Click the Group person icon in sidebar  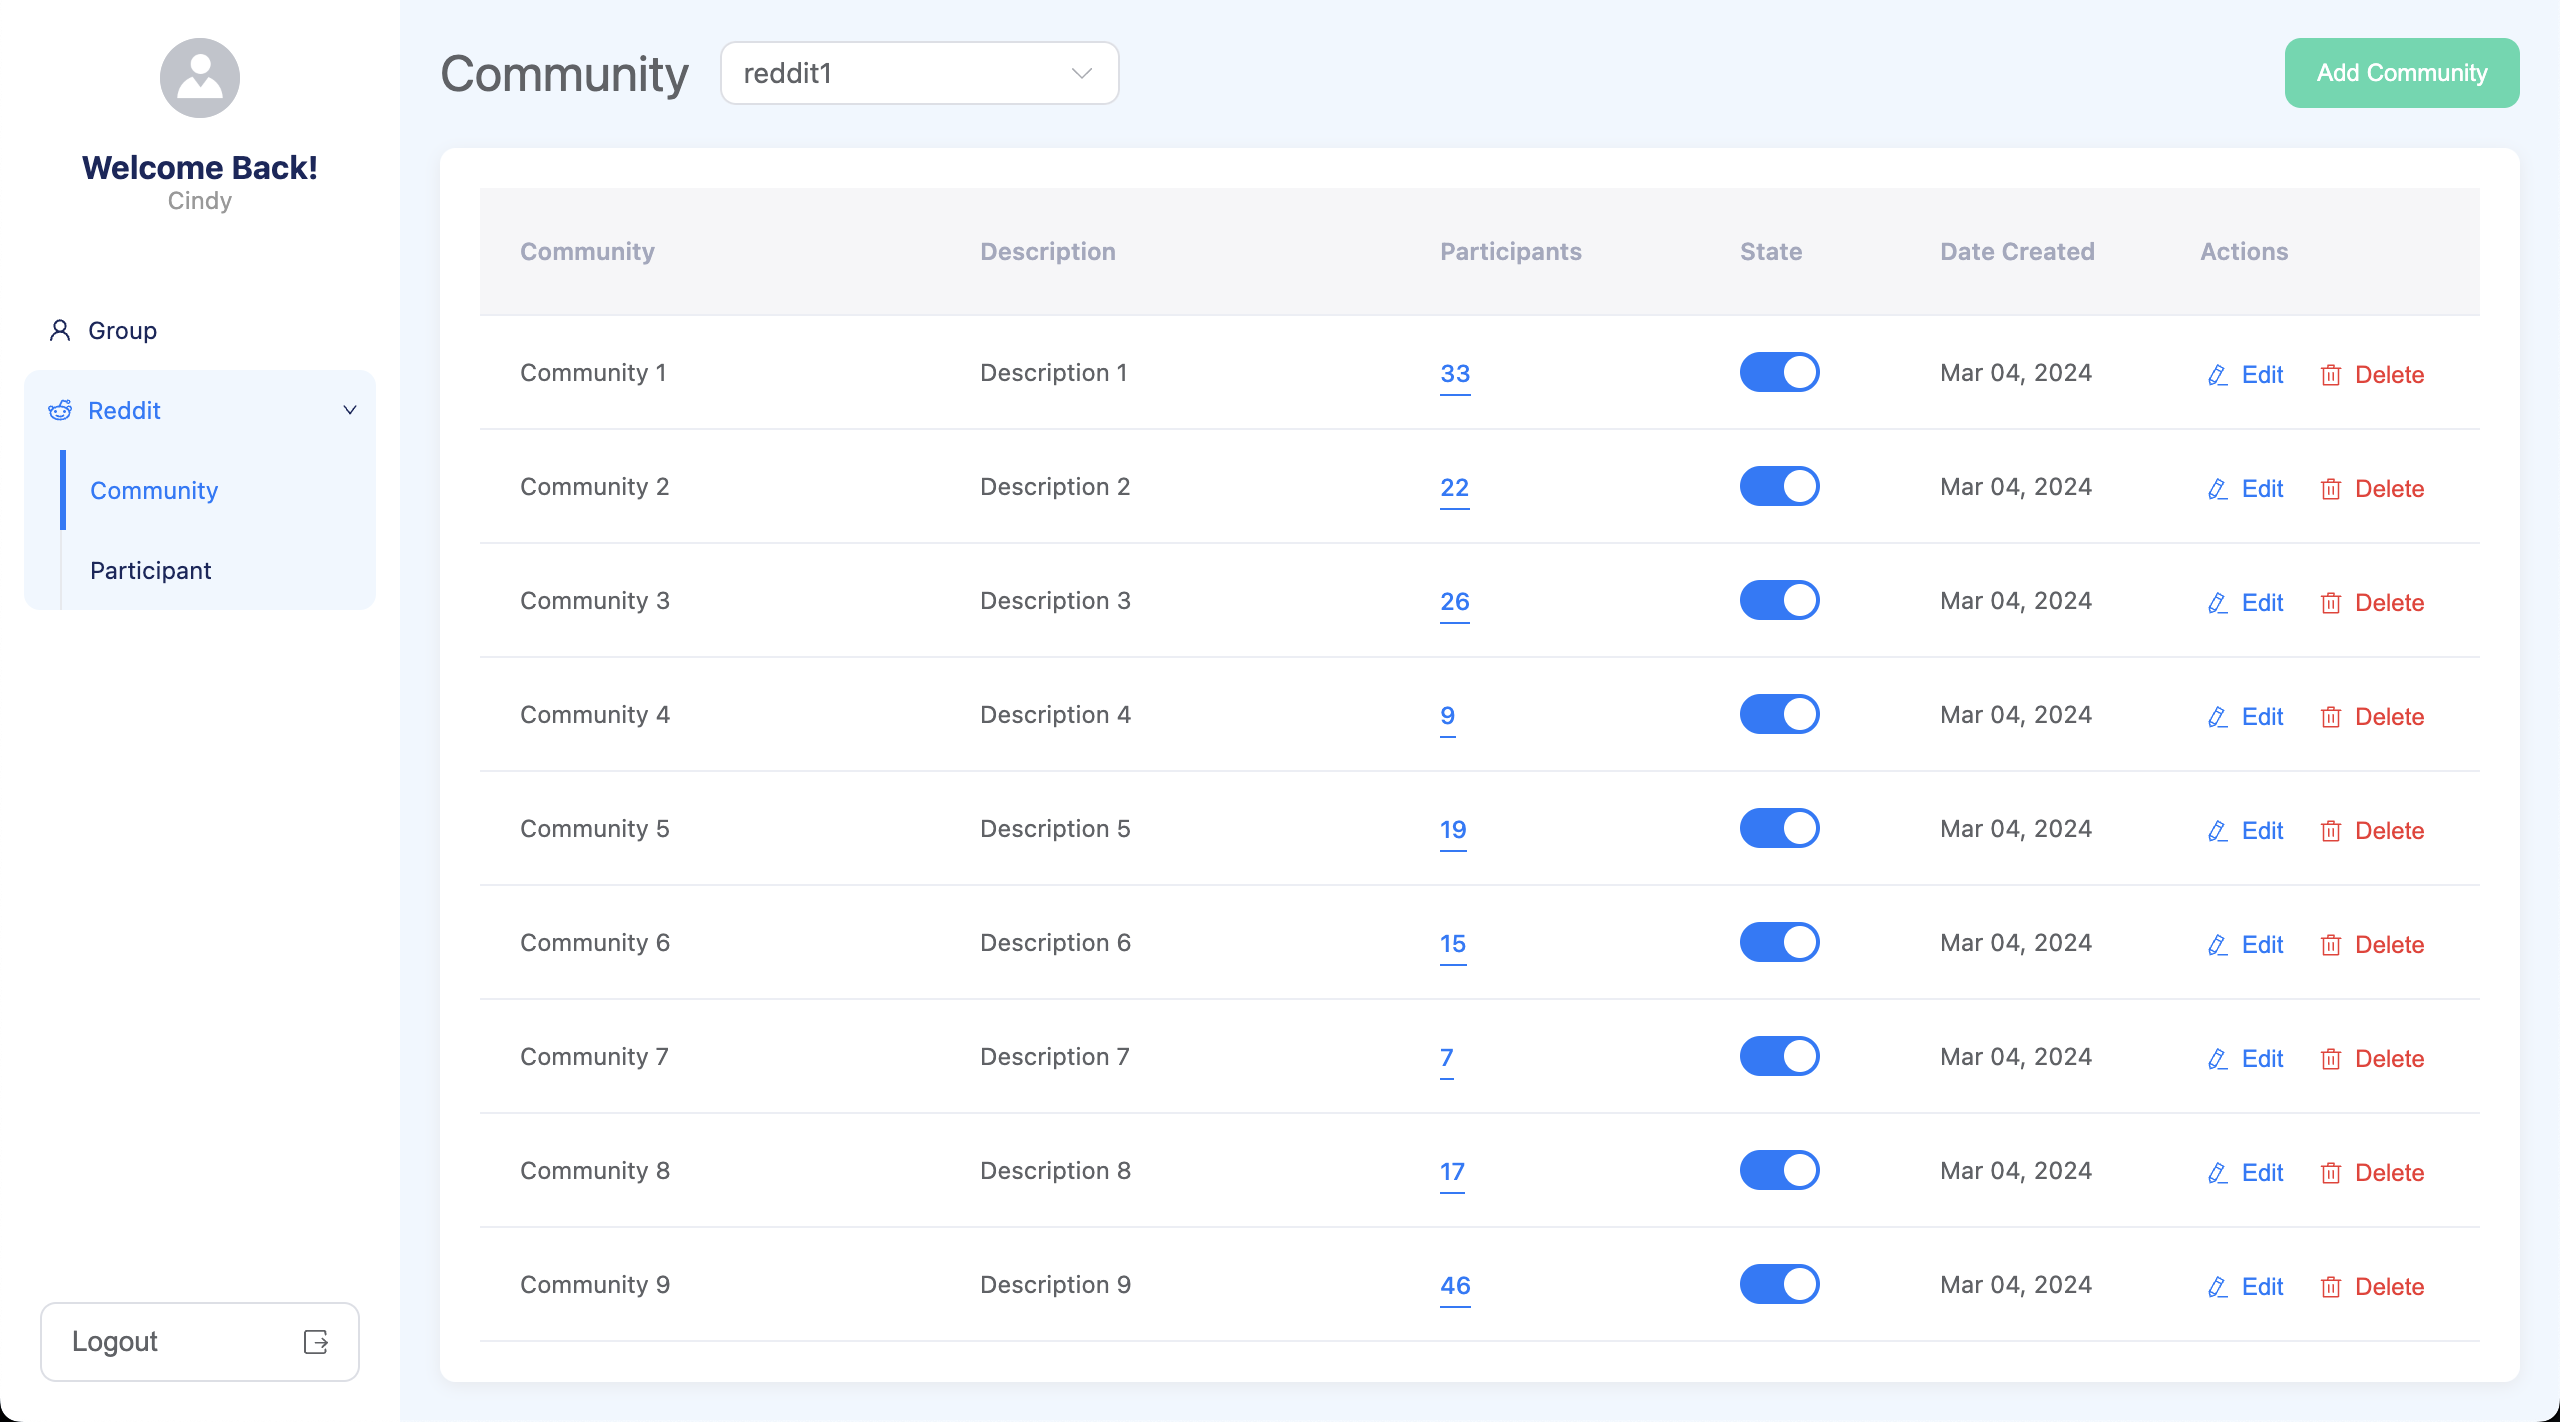60,330
